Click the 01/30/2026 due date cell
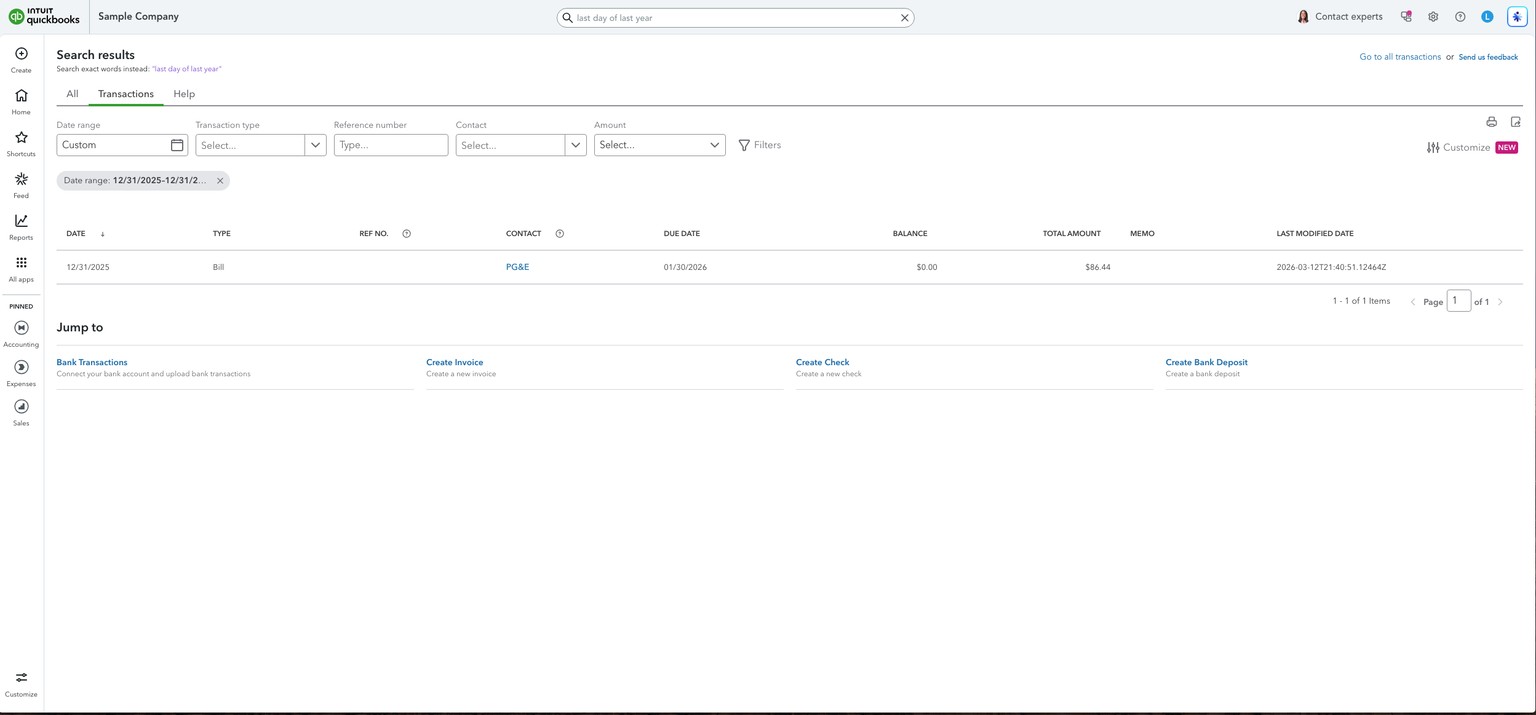1536x715 pixels. coord(685,267)
